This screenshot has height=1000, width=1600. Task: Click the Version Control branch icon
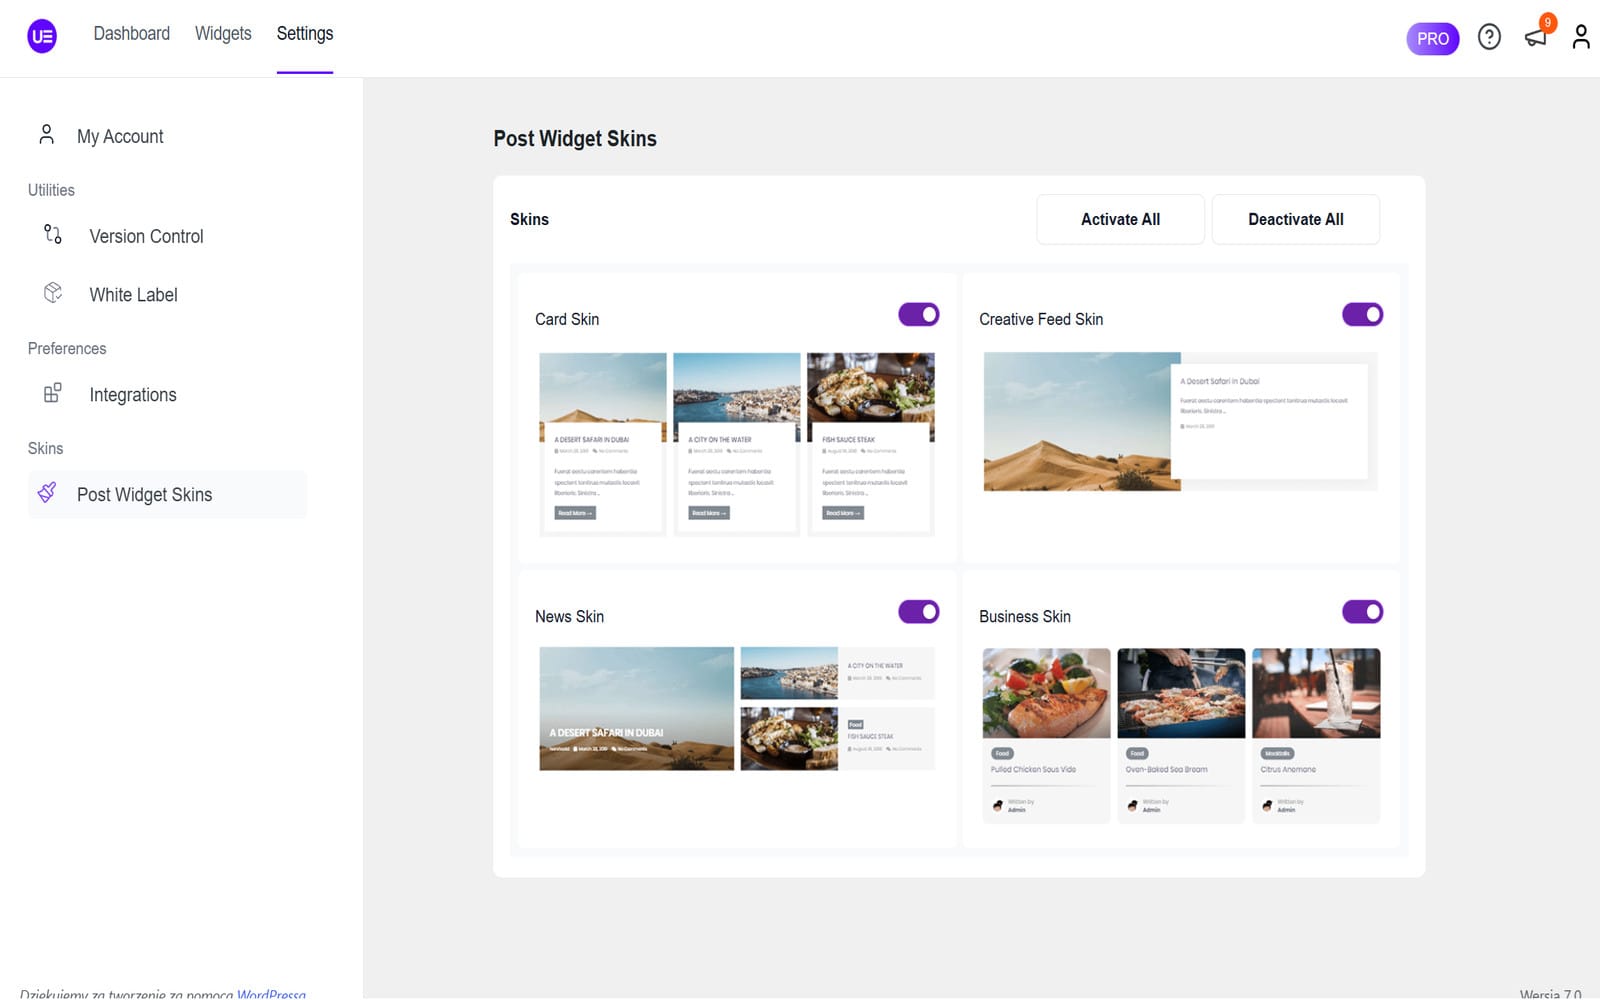(53, 234)
